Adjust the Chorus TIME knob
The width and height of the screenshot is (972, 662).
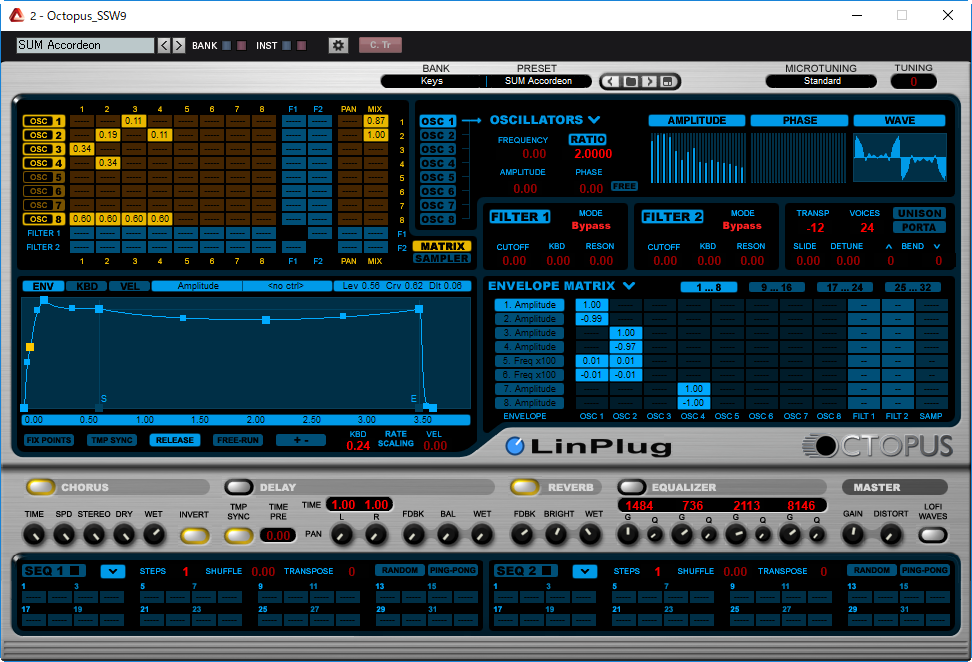coord(34,535)
